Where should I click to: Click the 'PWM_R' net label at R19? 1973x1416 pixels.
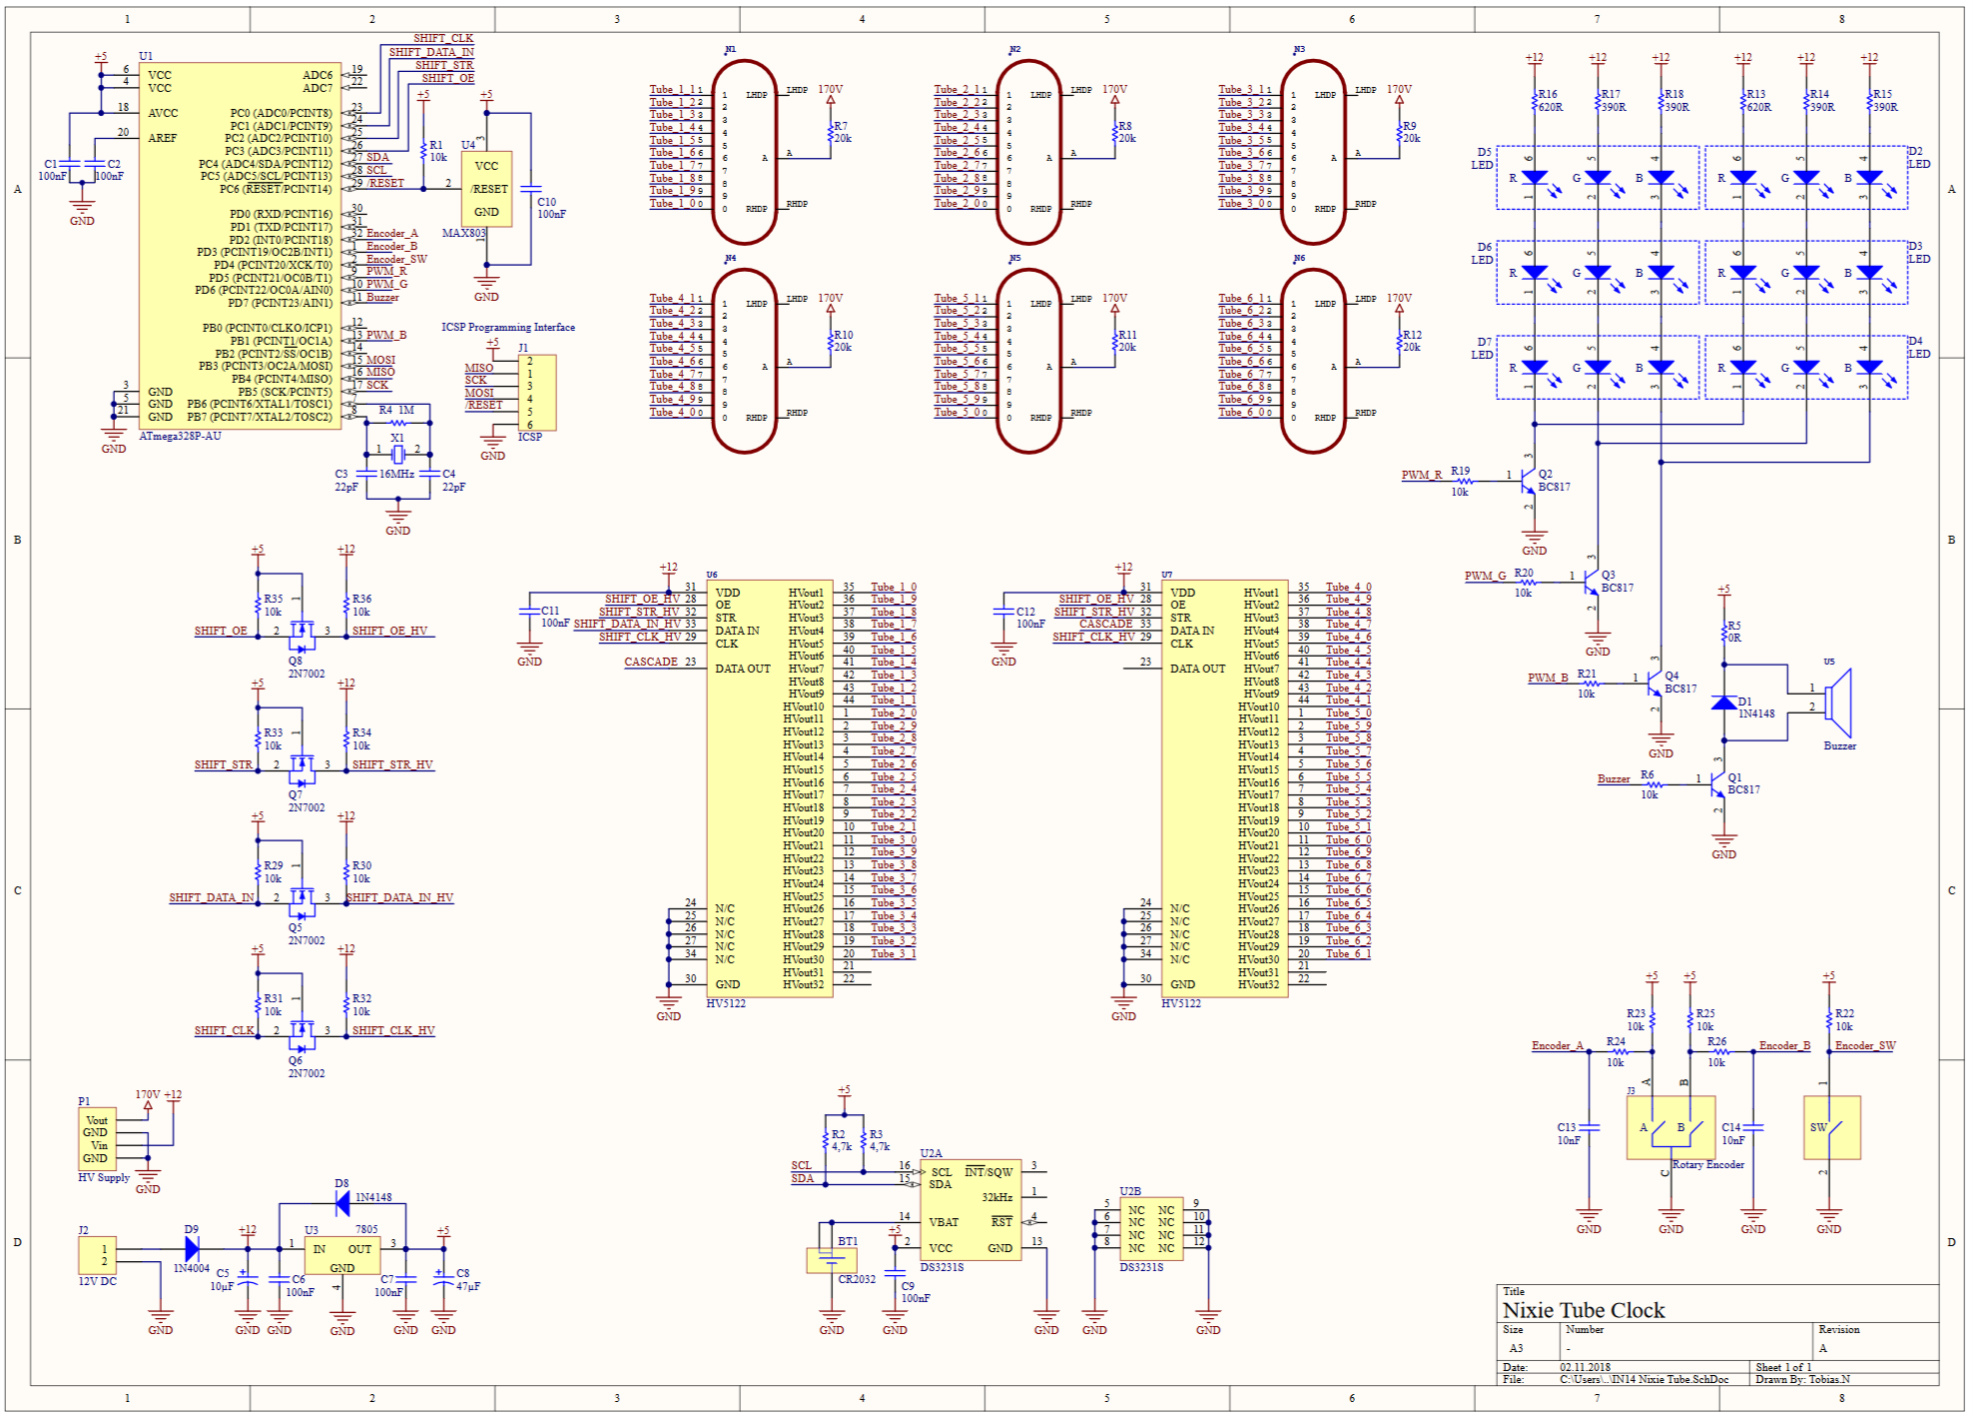coord(1421,475)
